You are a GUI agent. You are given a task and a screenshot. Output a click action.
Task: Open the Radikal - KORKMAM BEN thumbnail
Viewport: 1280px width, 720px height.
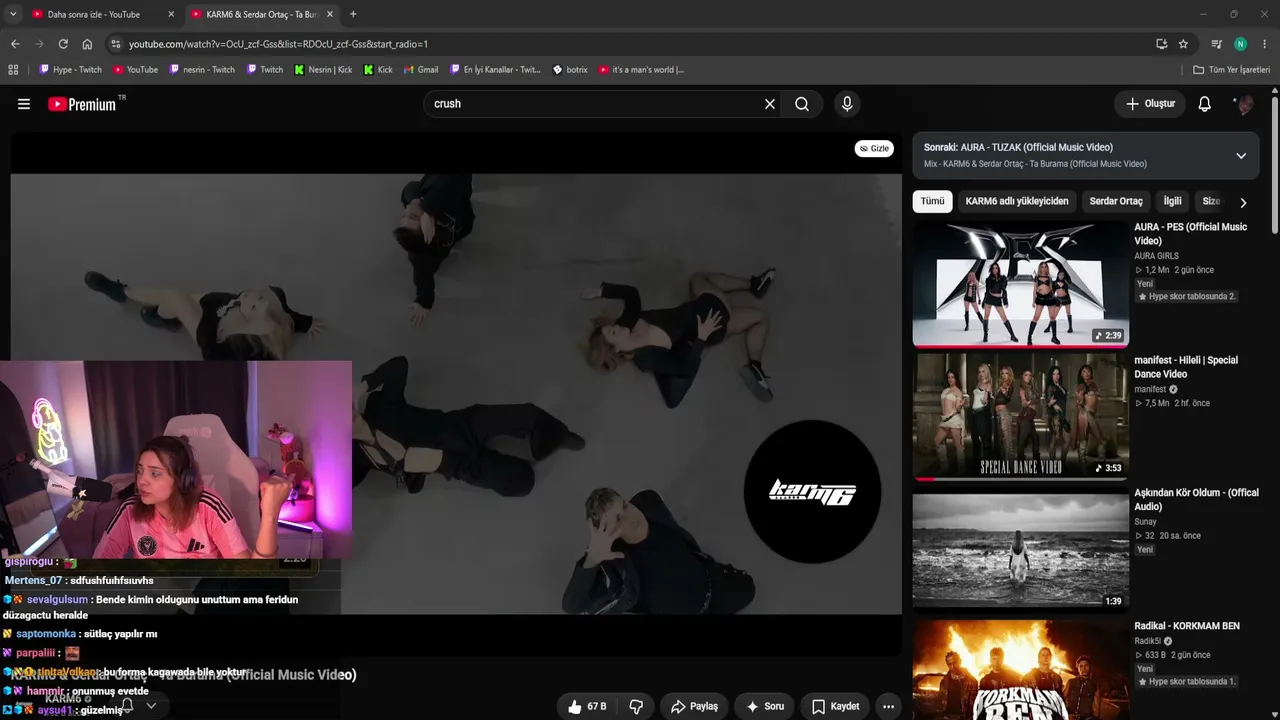(1020, 670)
